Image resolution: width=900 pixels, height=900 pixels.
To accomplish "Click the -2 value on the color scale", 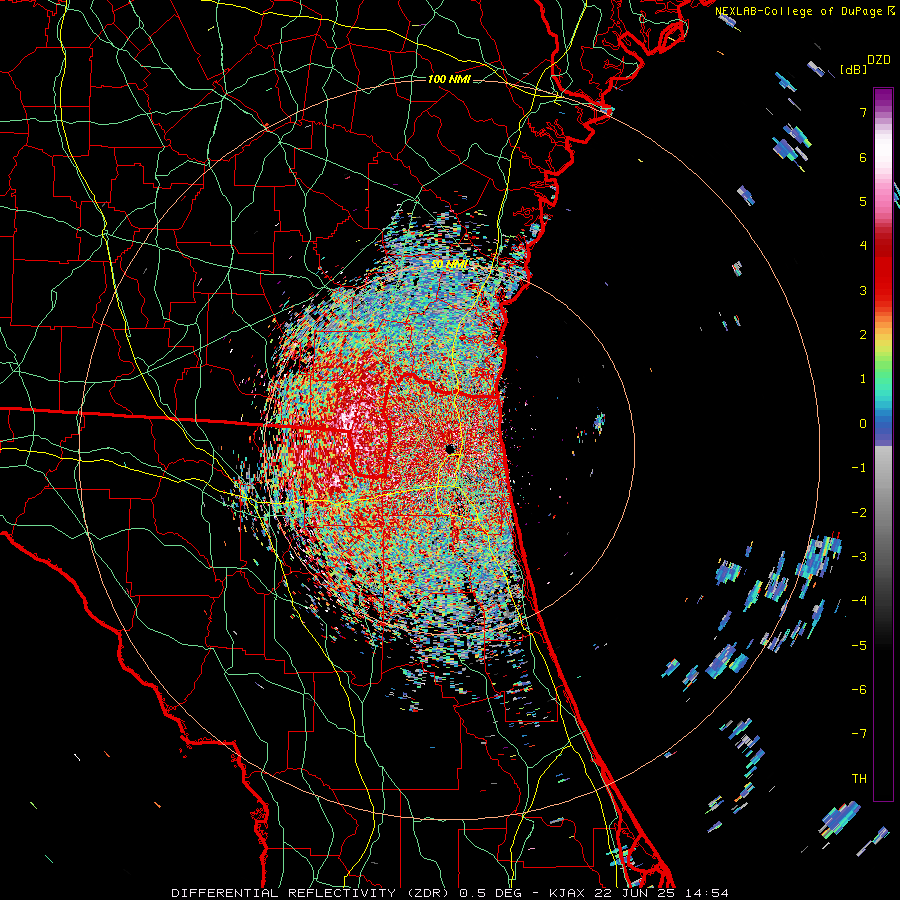I will 859,513.
